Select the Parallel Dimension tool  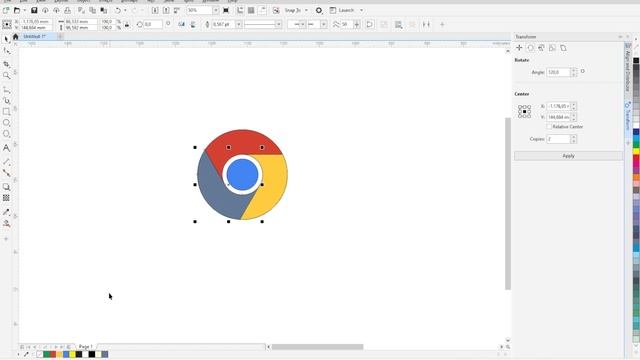6,162
